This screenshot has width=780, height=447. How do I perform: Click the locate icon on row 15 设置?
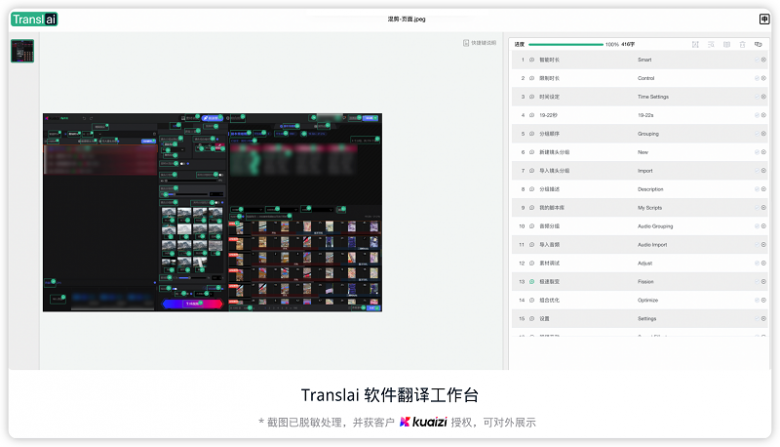pos(531,318)
